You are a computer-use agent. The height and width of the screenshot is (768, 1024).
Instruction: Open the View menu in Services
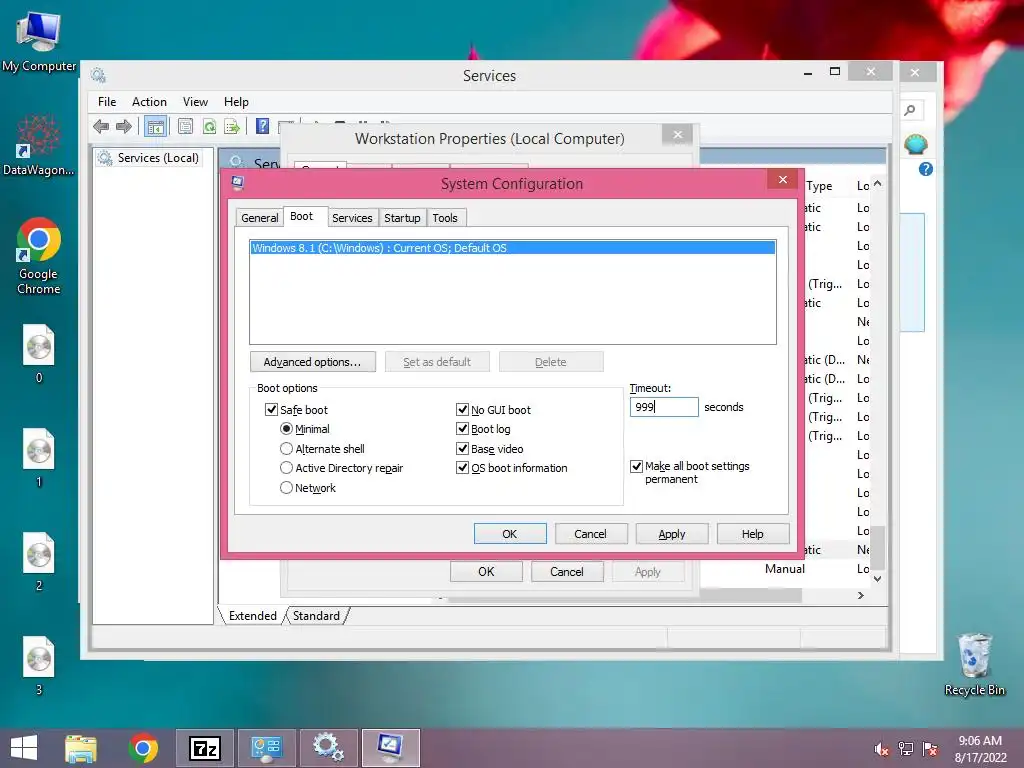pos(195,102)
